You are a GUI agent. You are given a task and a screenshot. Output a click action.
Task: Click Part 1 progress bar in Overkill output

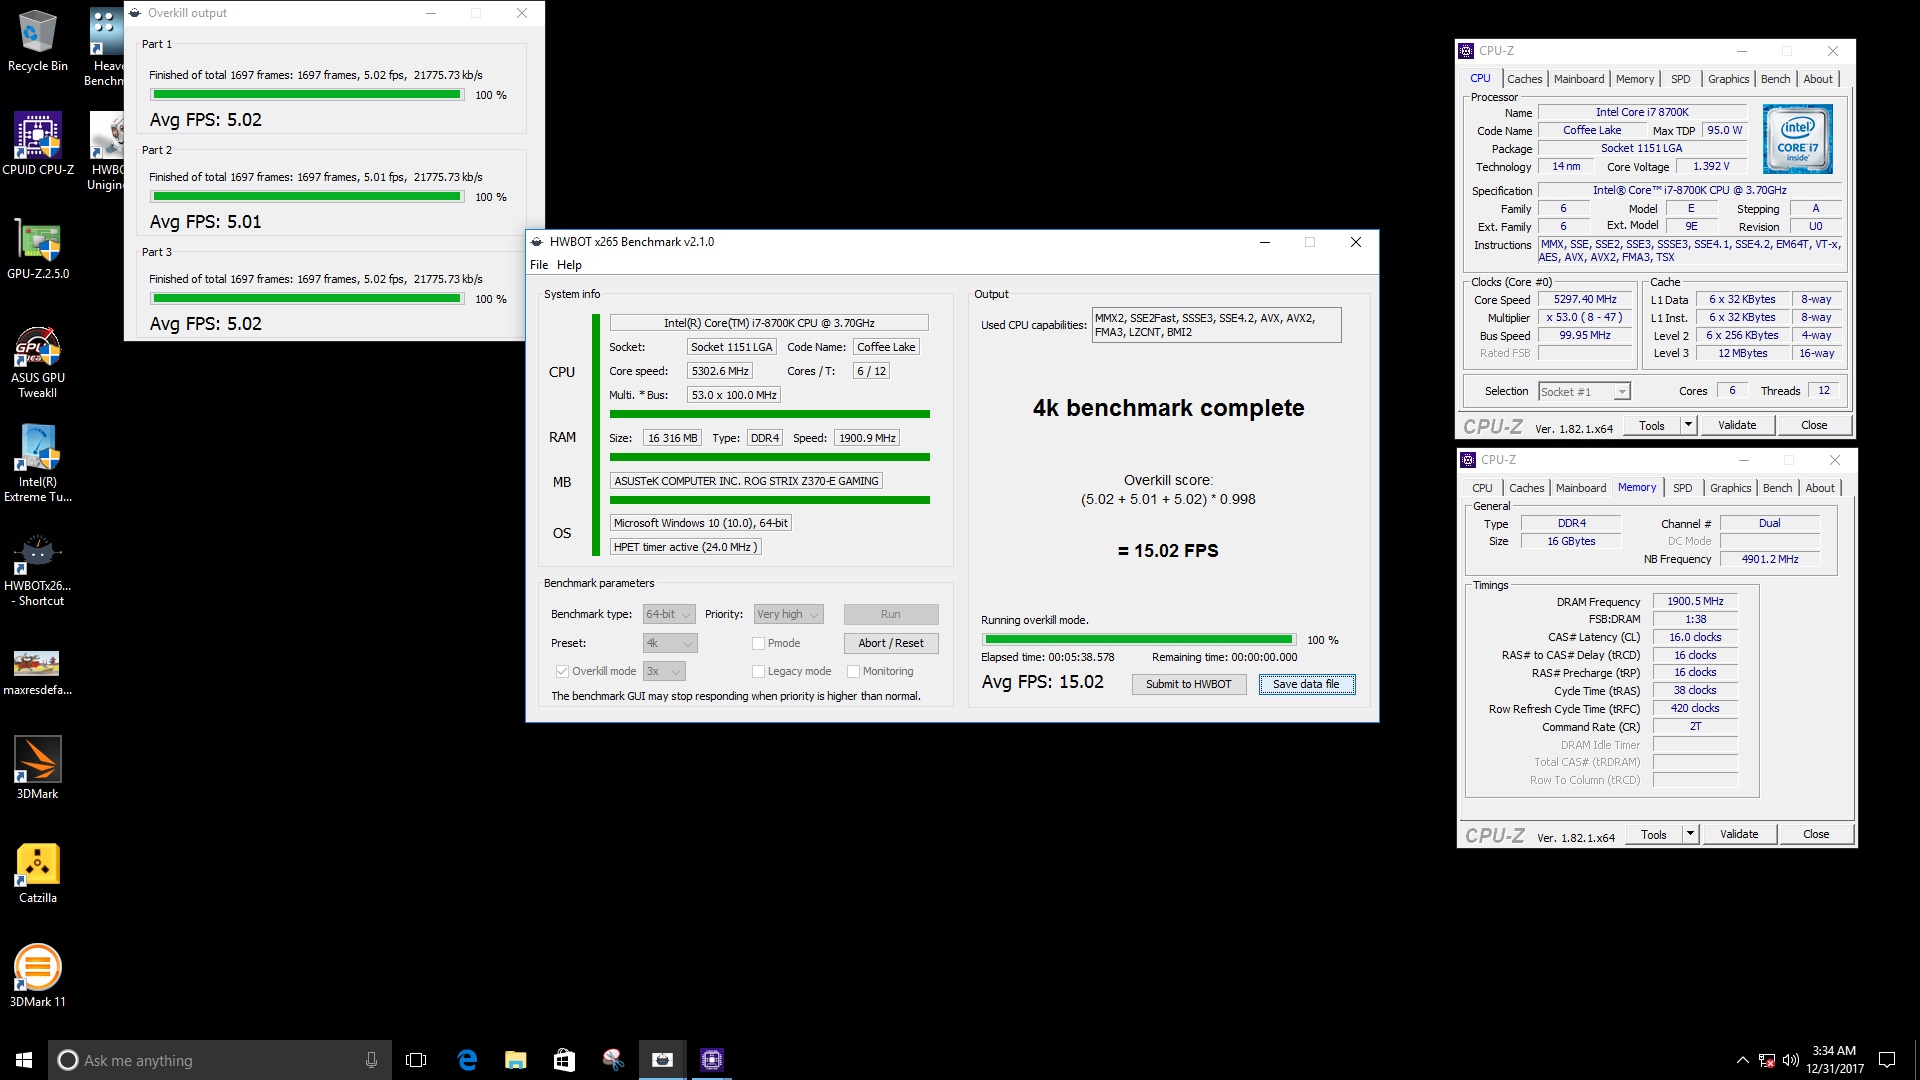point(307,94)
